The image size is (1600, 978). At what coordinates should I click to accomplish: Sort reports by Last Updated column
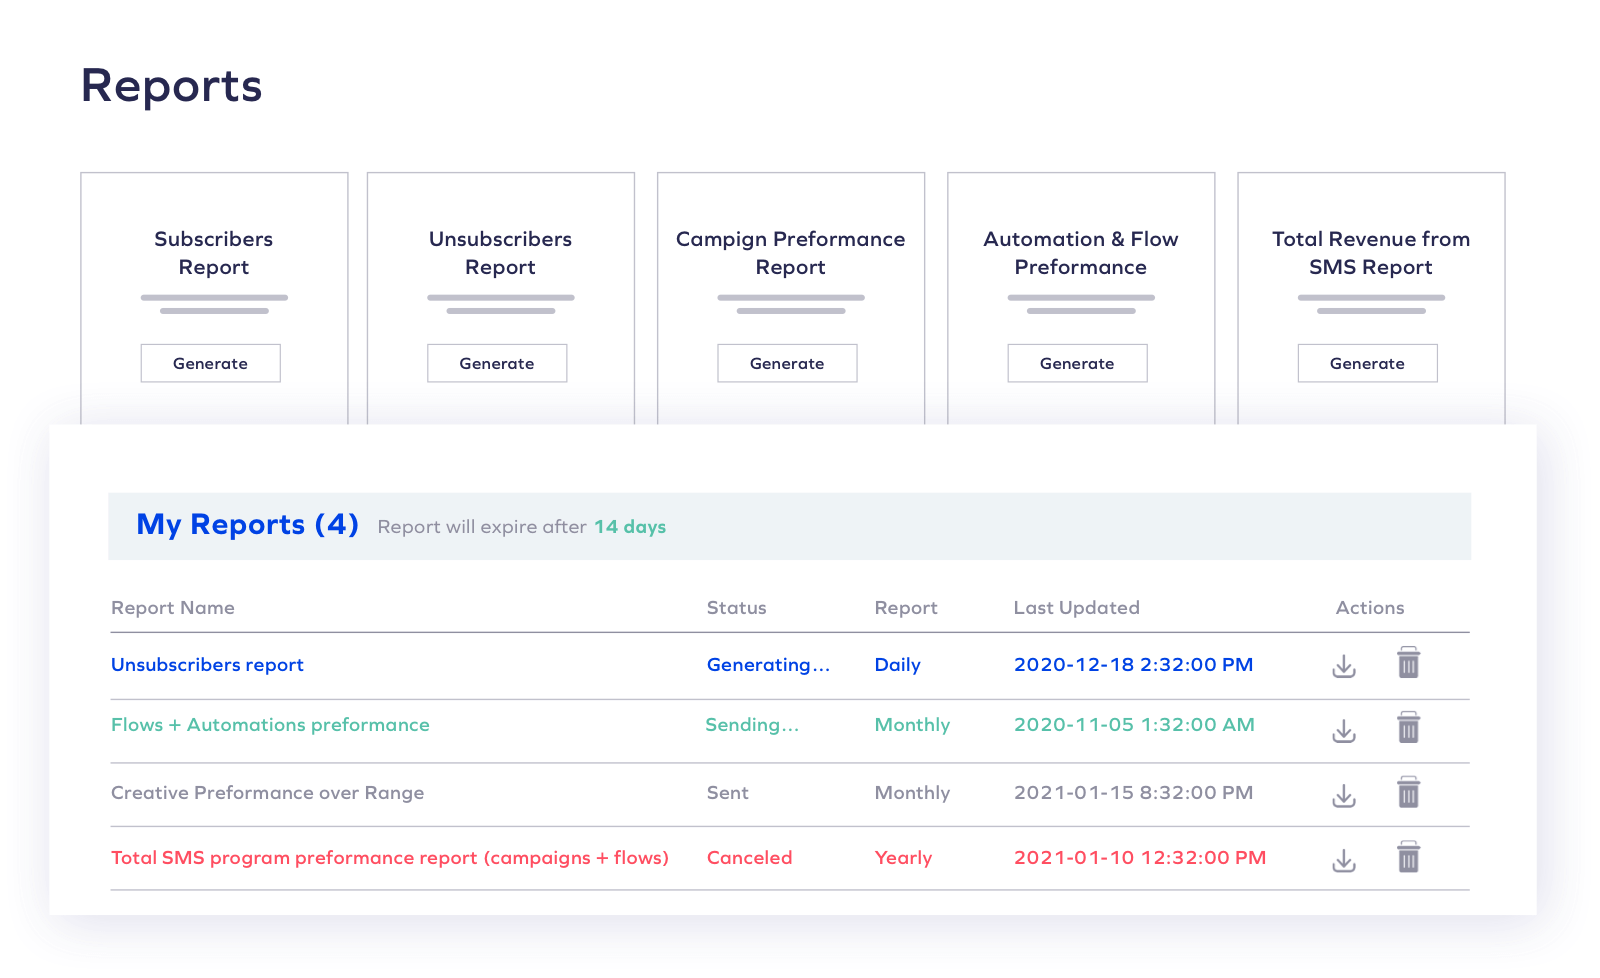pyautogui.click(x=1076, y=607)
